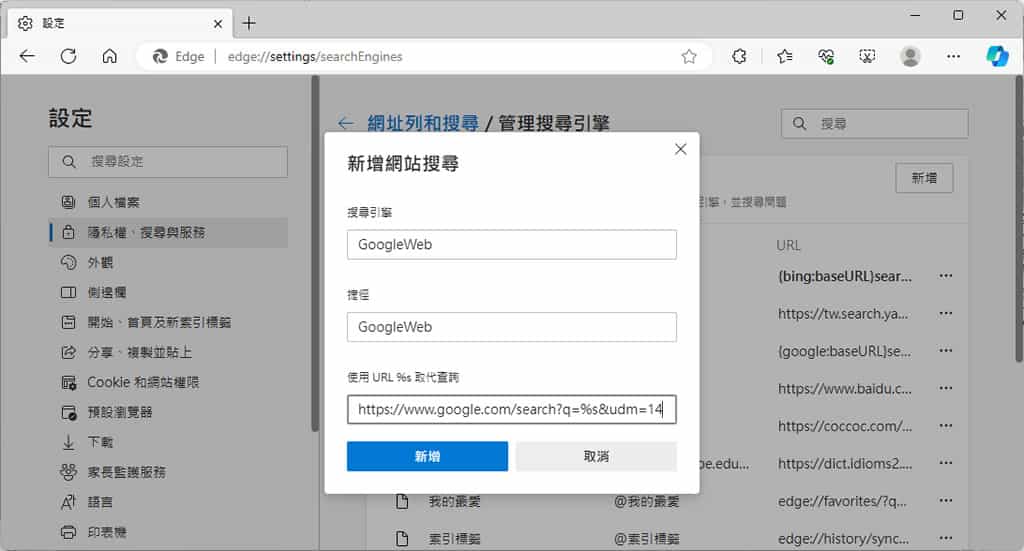Click the address bar edge://settings/searchEngines
The width and height of the screenshot is (1024, 551).
click(315, 57)
